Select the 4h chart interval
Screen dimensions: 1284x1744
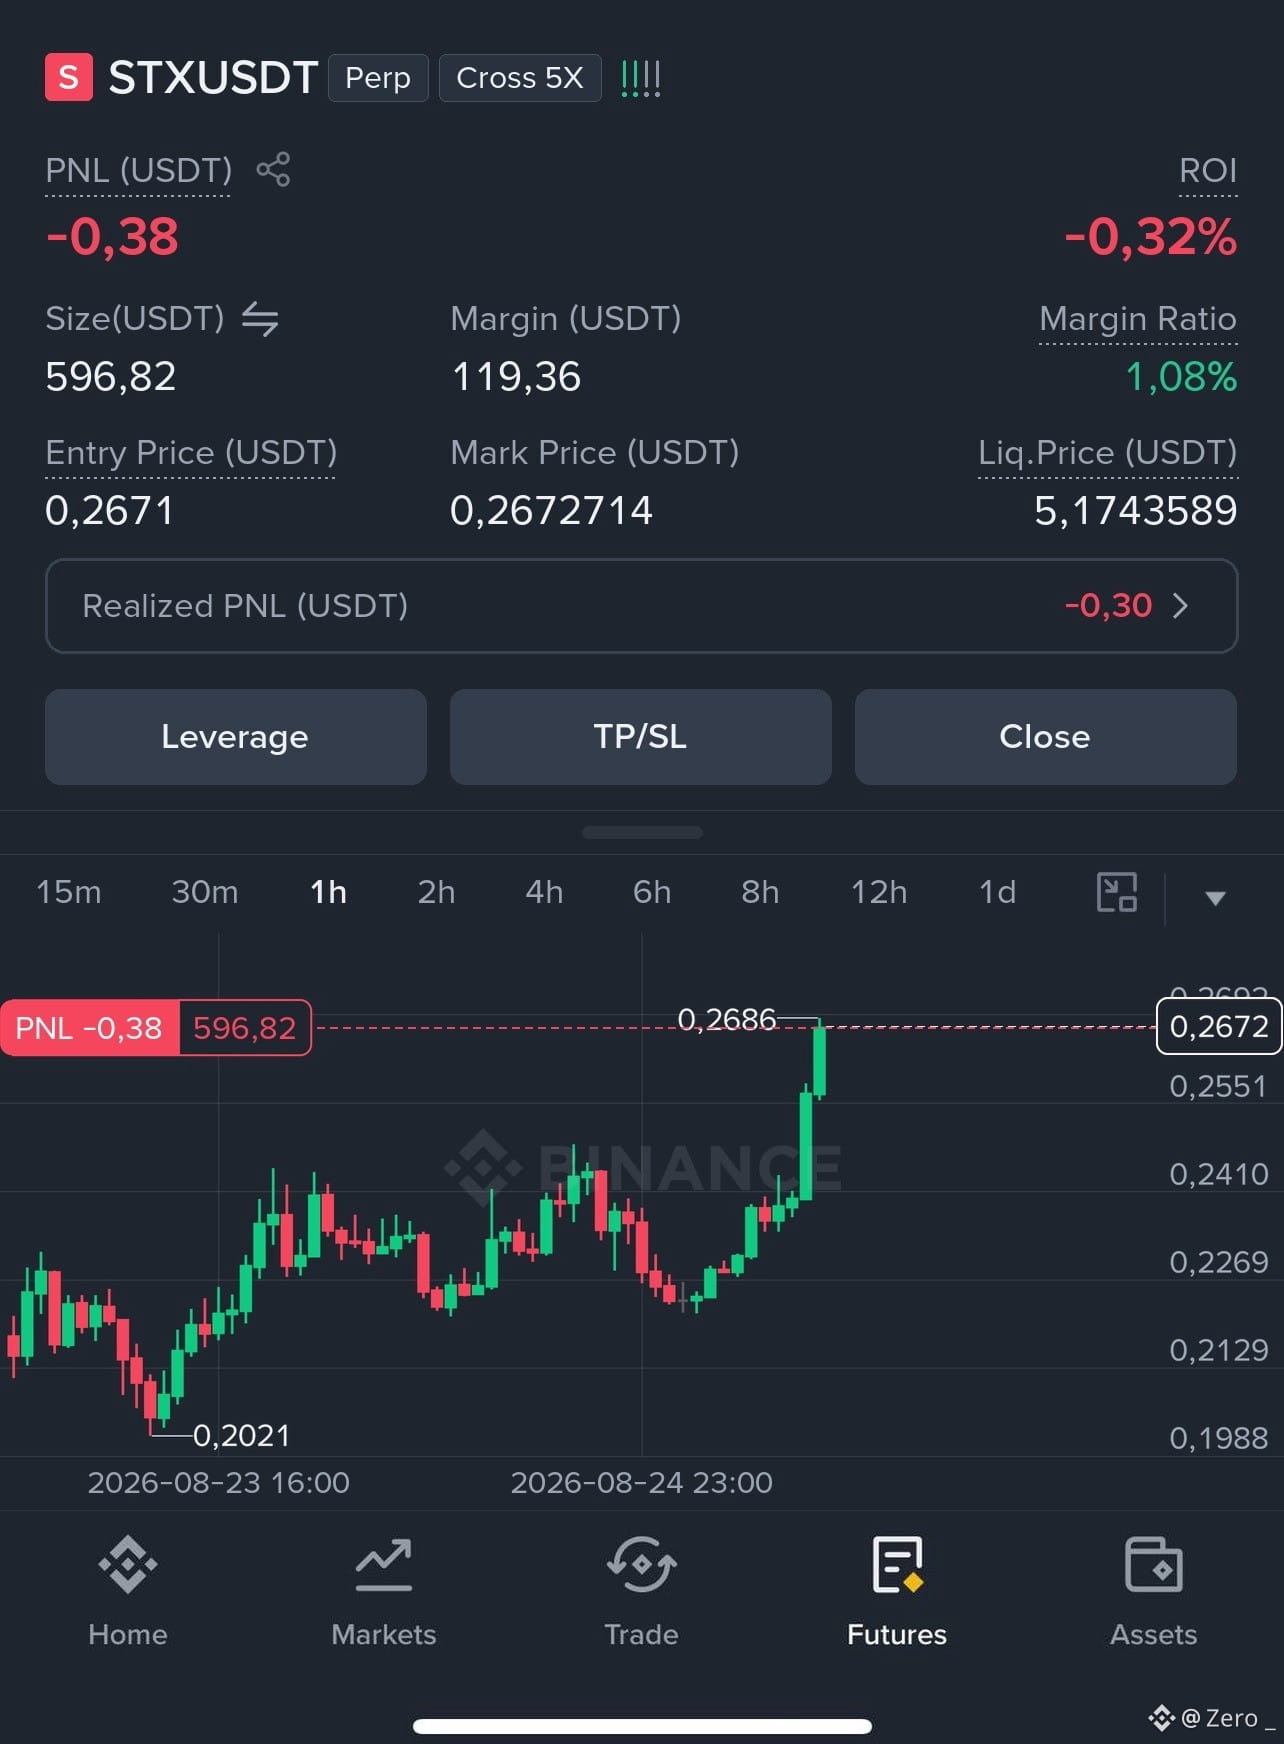544,892
